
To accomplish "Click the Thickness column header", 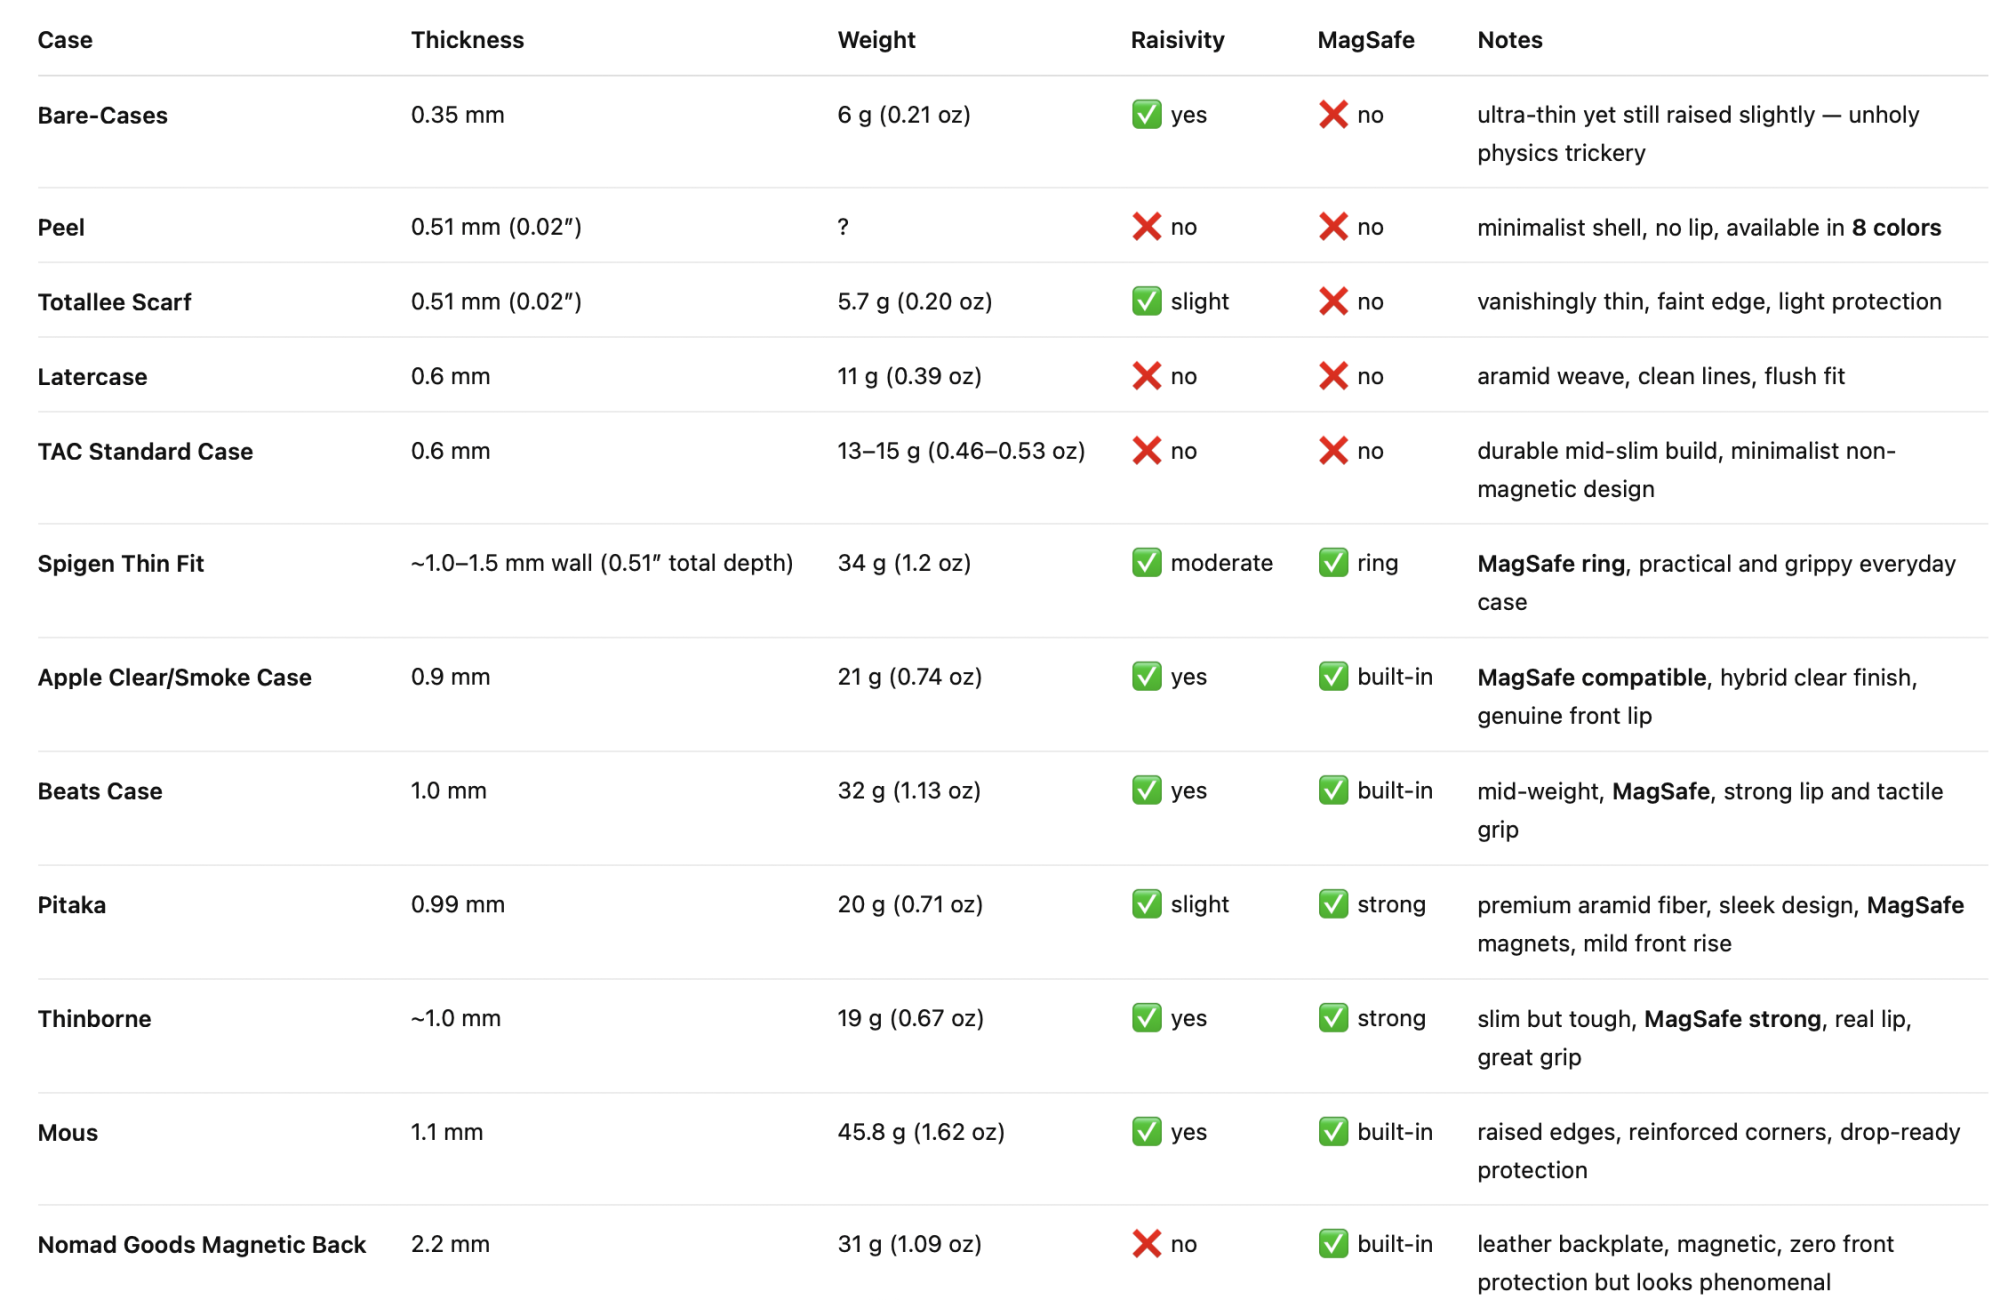I will pos(467,40).
